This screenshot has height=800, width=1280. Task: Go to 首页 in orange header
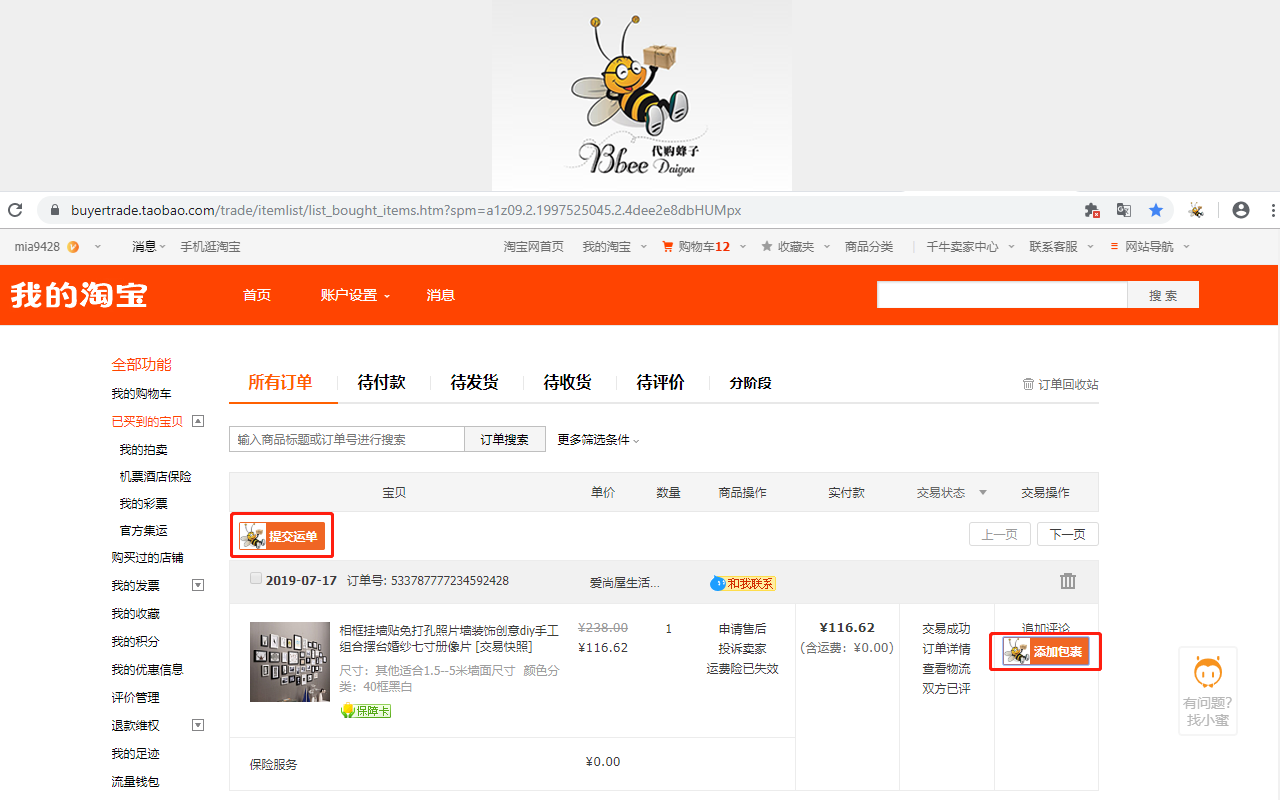pos(257,295)
